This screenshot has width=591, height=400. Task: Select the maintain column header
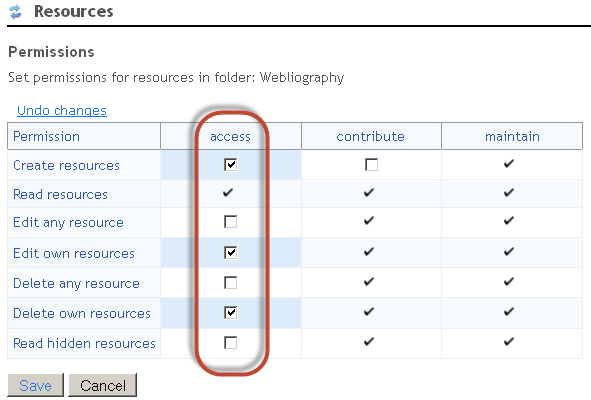512,136
